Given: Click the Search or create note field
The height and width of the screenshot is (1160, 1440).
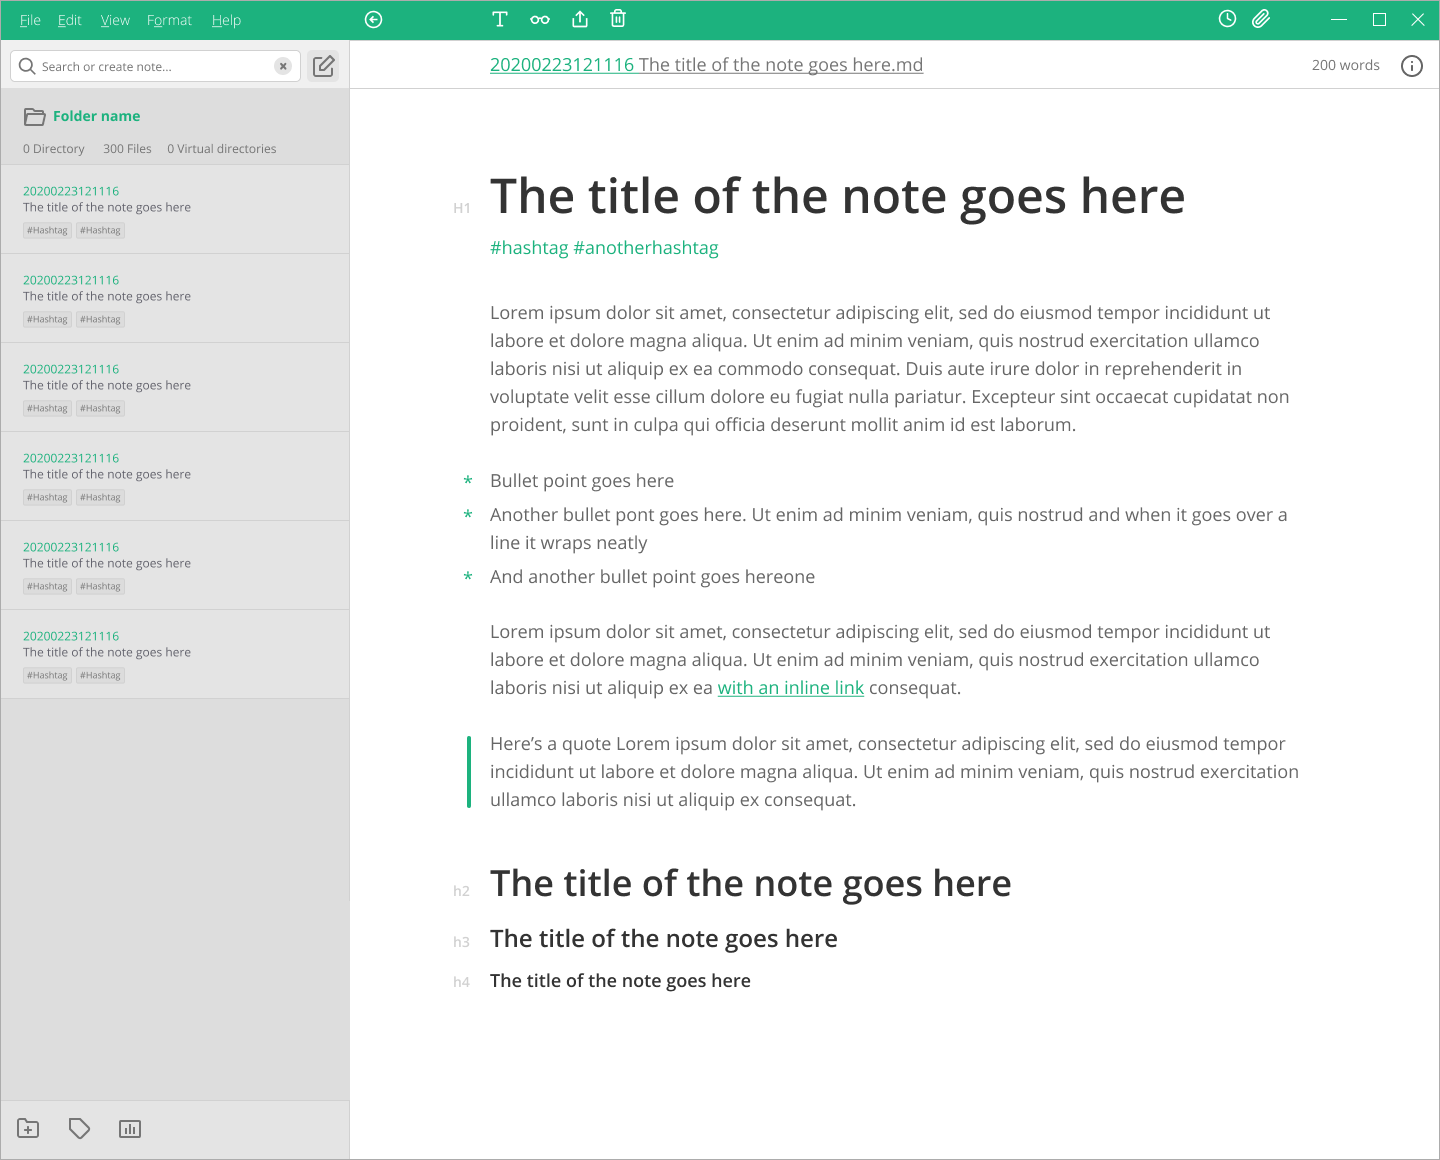Looking at the screenshot, I should click(x=155, y=66).
